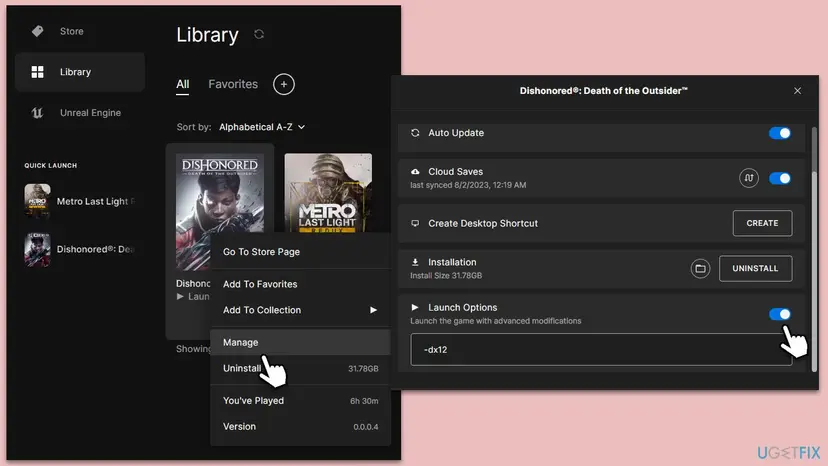Click the Installation download icon
Image resolution: width=828 pixels, height=466 pixels.
coord(415,262)
